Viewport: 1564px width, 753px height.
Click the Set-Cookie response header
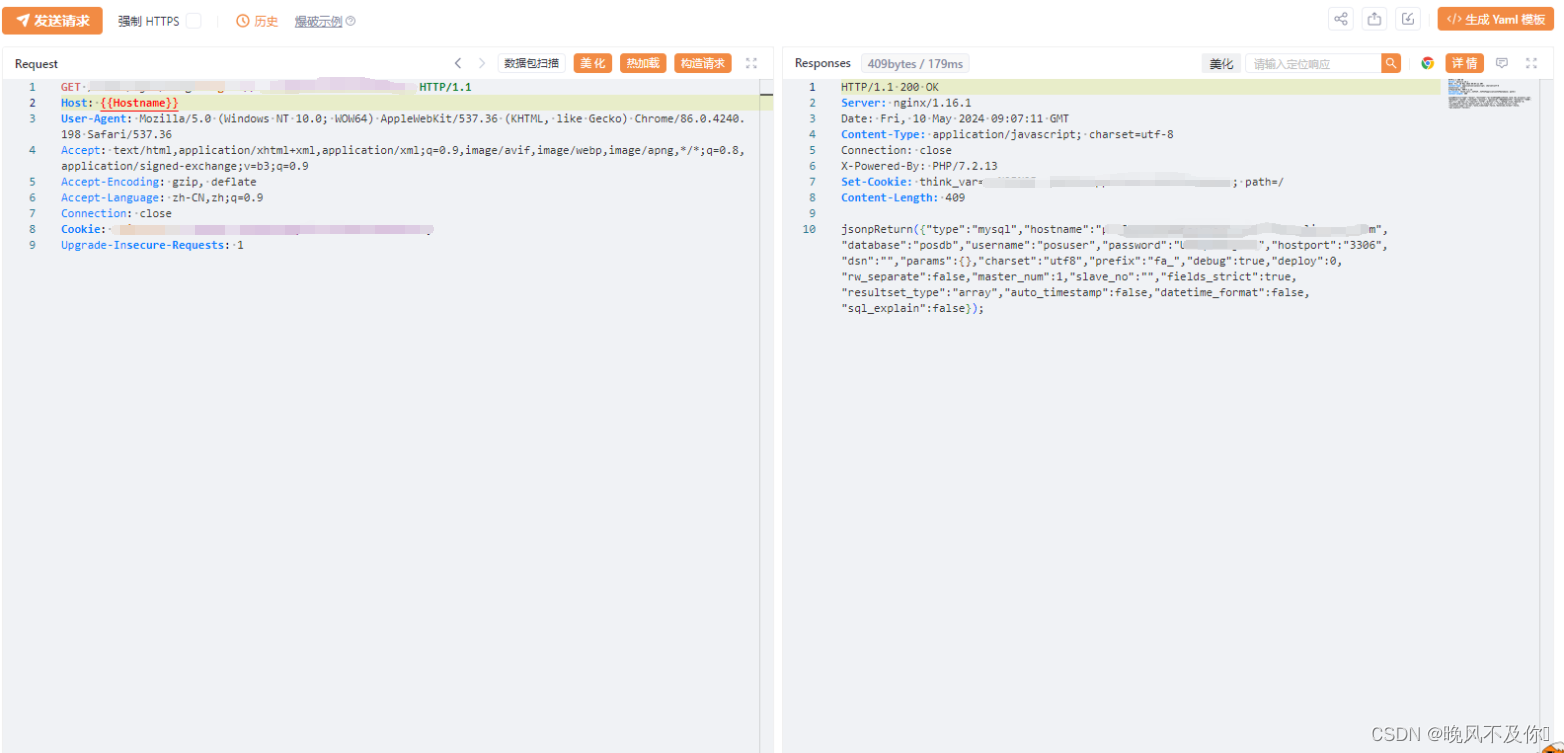pos(876,182)
